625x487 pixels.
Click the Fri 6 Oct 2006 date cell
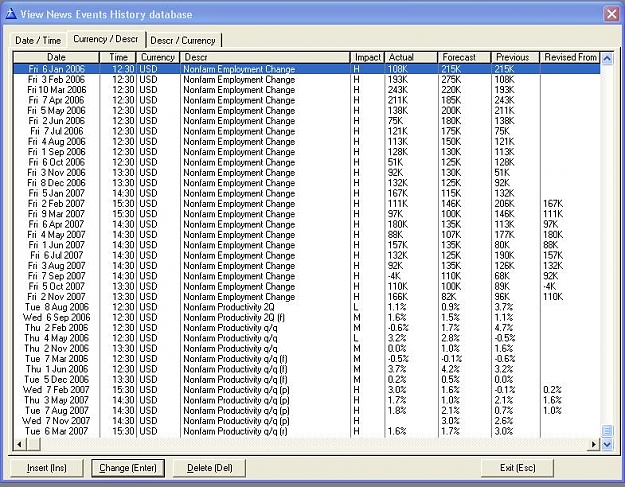click(x=56, y=162)
